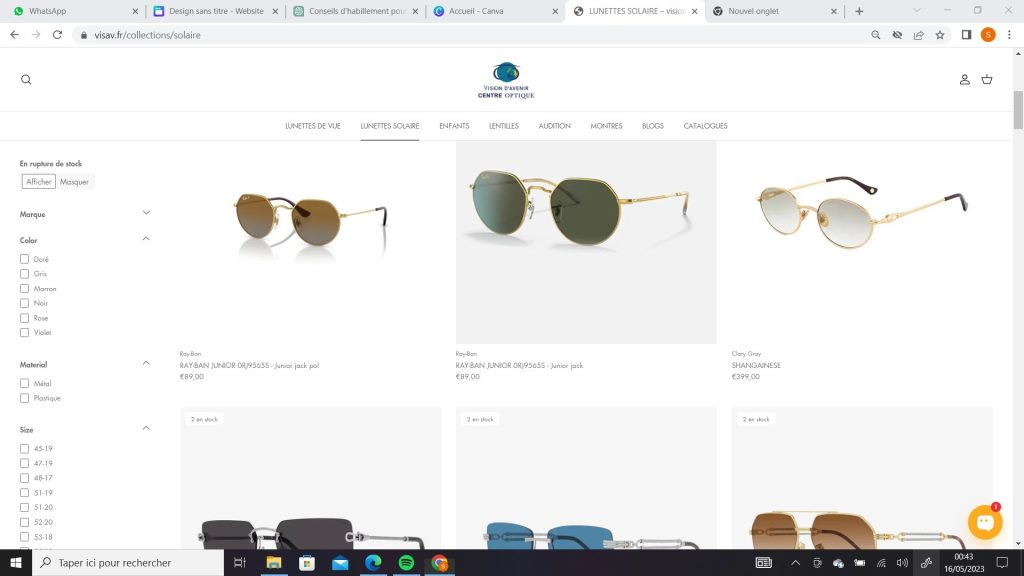
Task: Click the Masquer out-of-stock button
Action: click(75, 182)
